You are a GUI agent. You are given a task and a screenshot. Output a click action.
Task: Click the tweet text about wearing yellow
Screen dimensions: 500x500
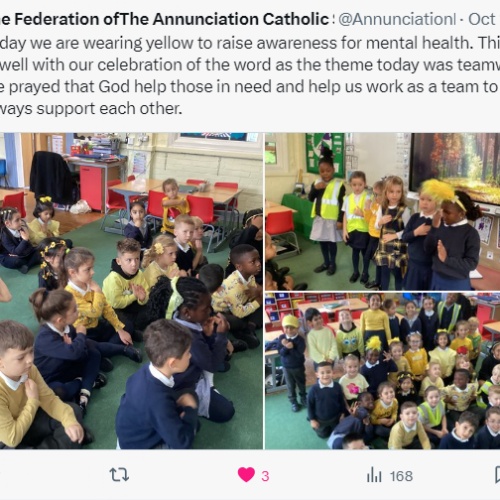coord(250,76)
